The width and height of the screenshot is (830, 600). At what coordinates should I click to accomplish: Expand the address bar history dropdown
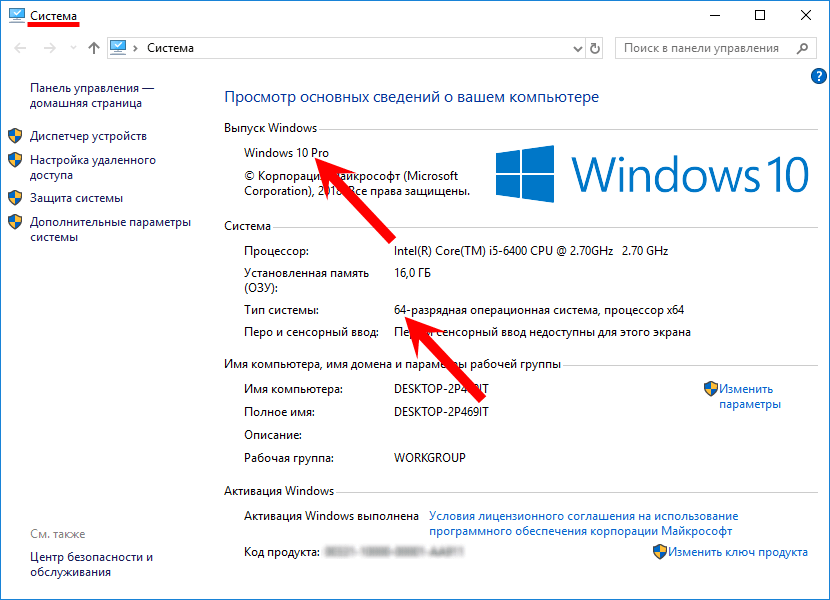[x=578, y=49]
